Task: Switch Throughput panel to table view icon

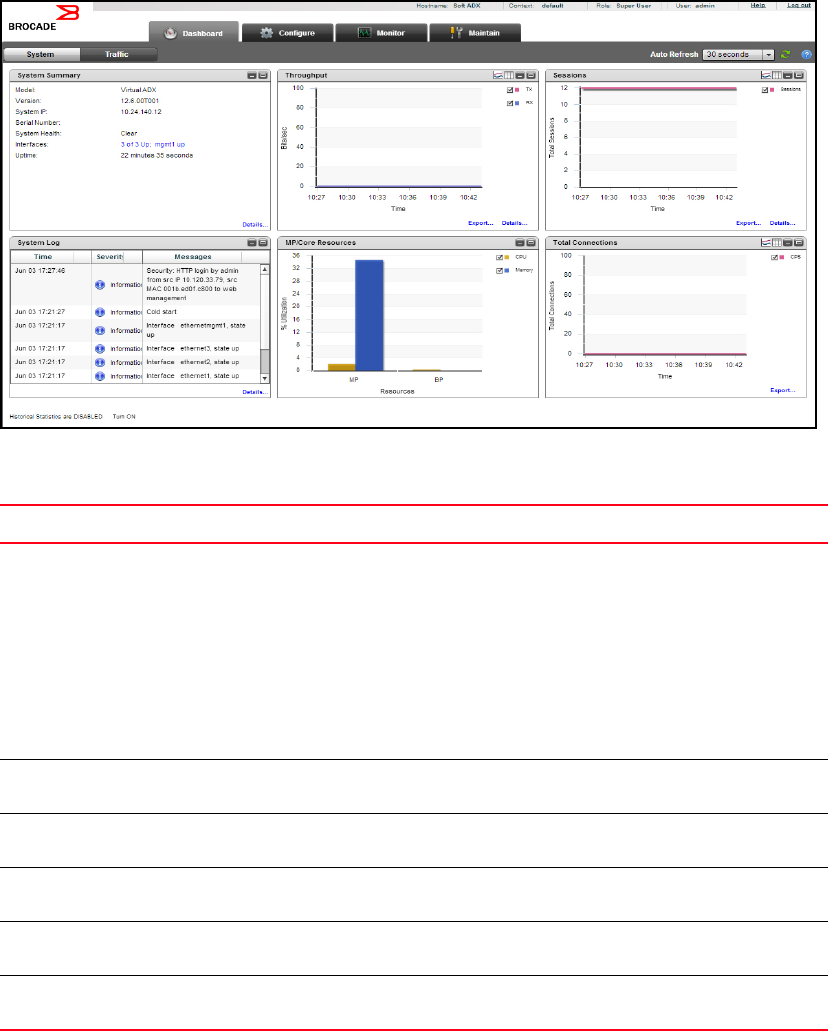Action: tap(508, 75)
